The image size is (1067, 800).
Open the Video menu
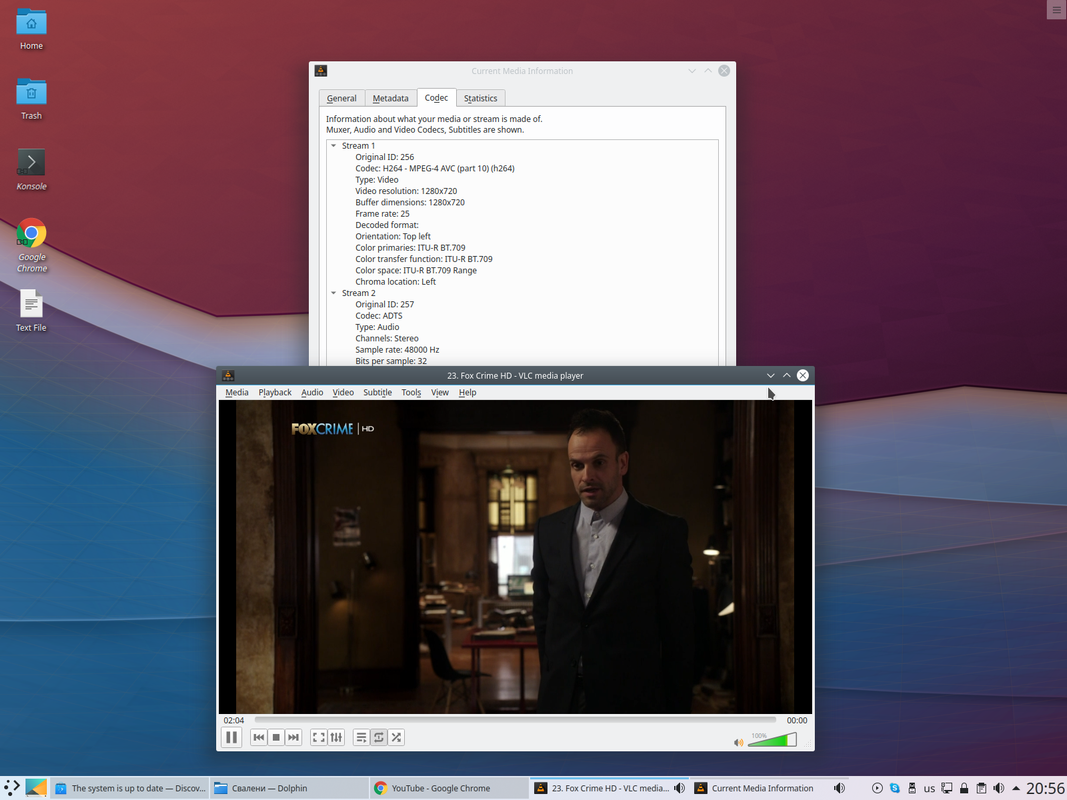point(343,393)
